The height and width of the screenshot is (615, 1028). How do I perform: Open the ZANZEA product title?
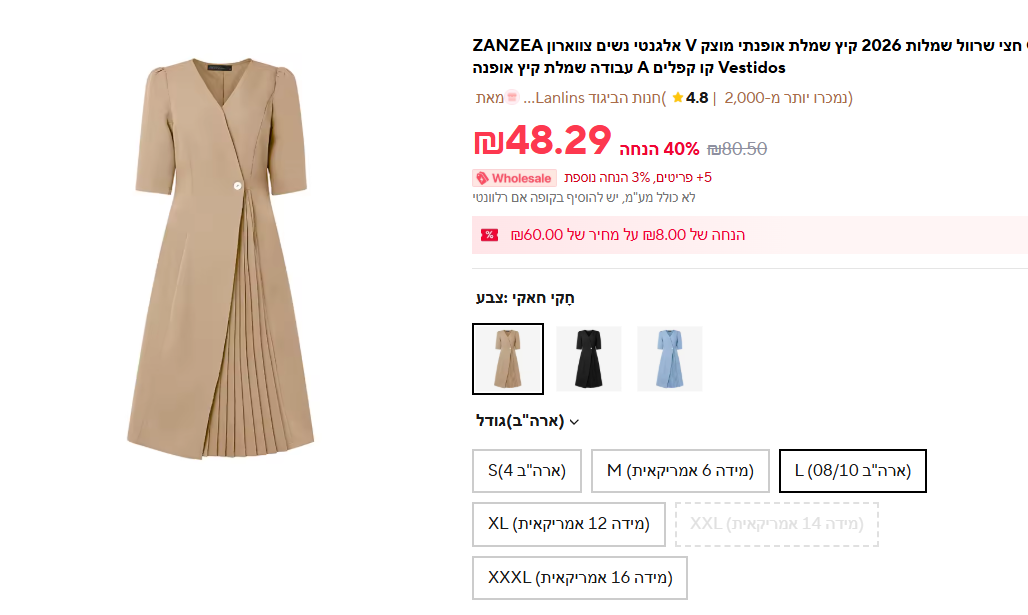pyautogui.click(x=750, y=56)
